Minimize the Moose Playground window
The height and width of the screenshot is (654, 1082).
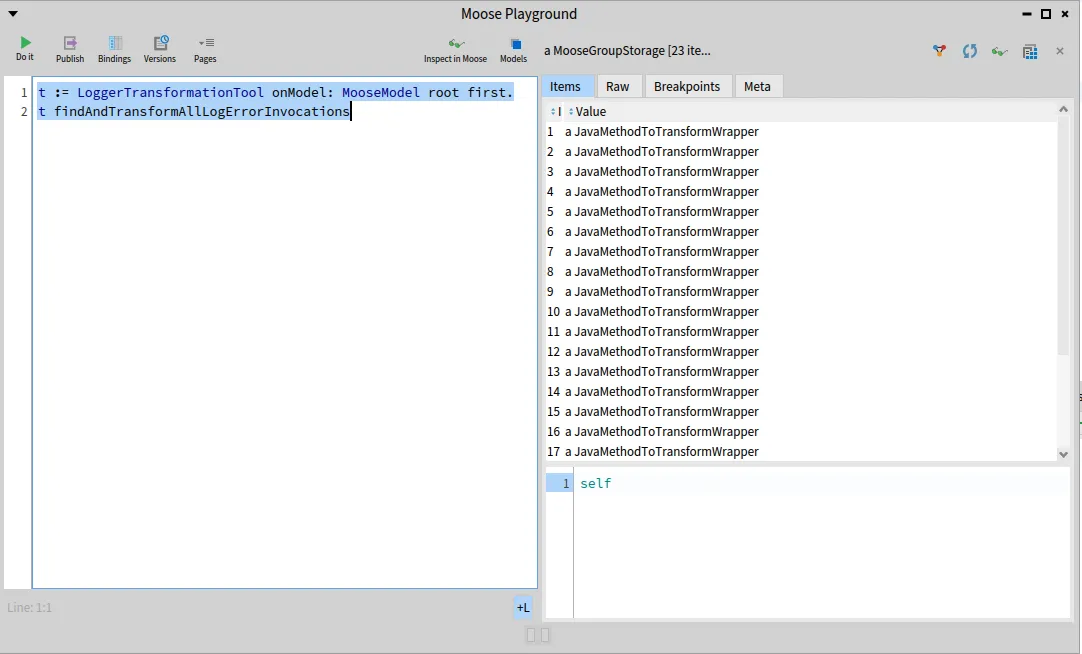click(1027, 14)
